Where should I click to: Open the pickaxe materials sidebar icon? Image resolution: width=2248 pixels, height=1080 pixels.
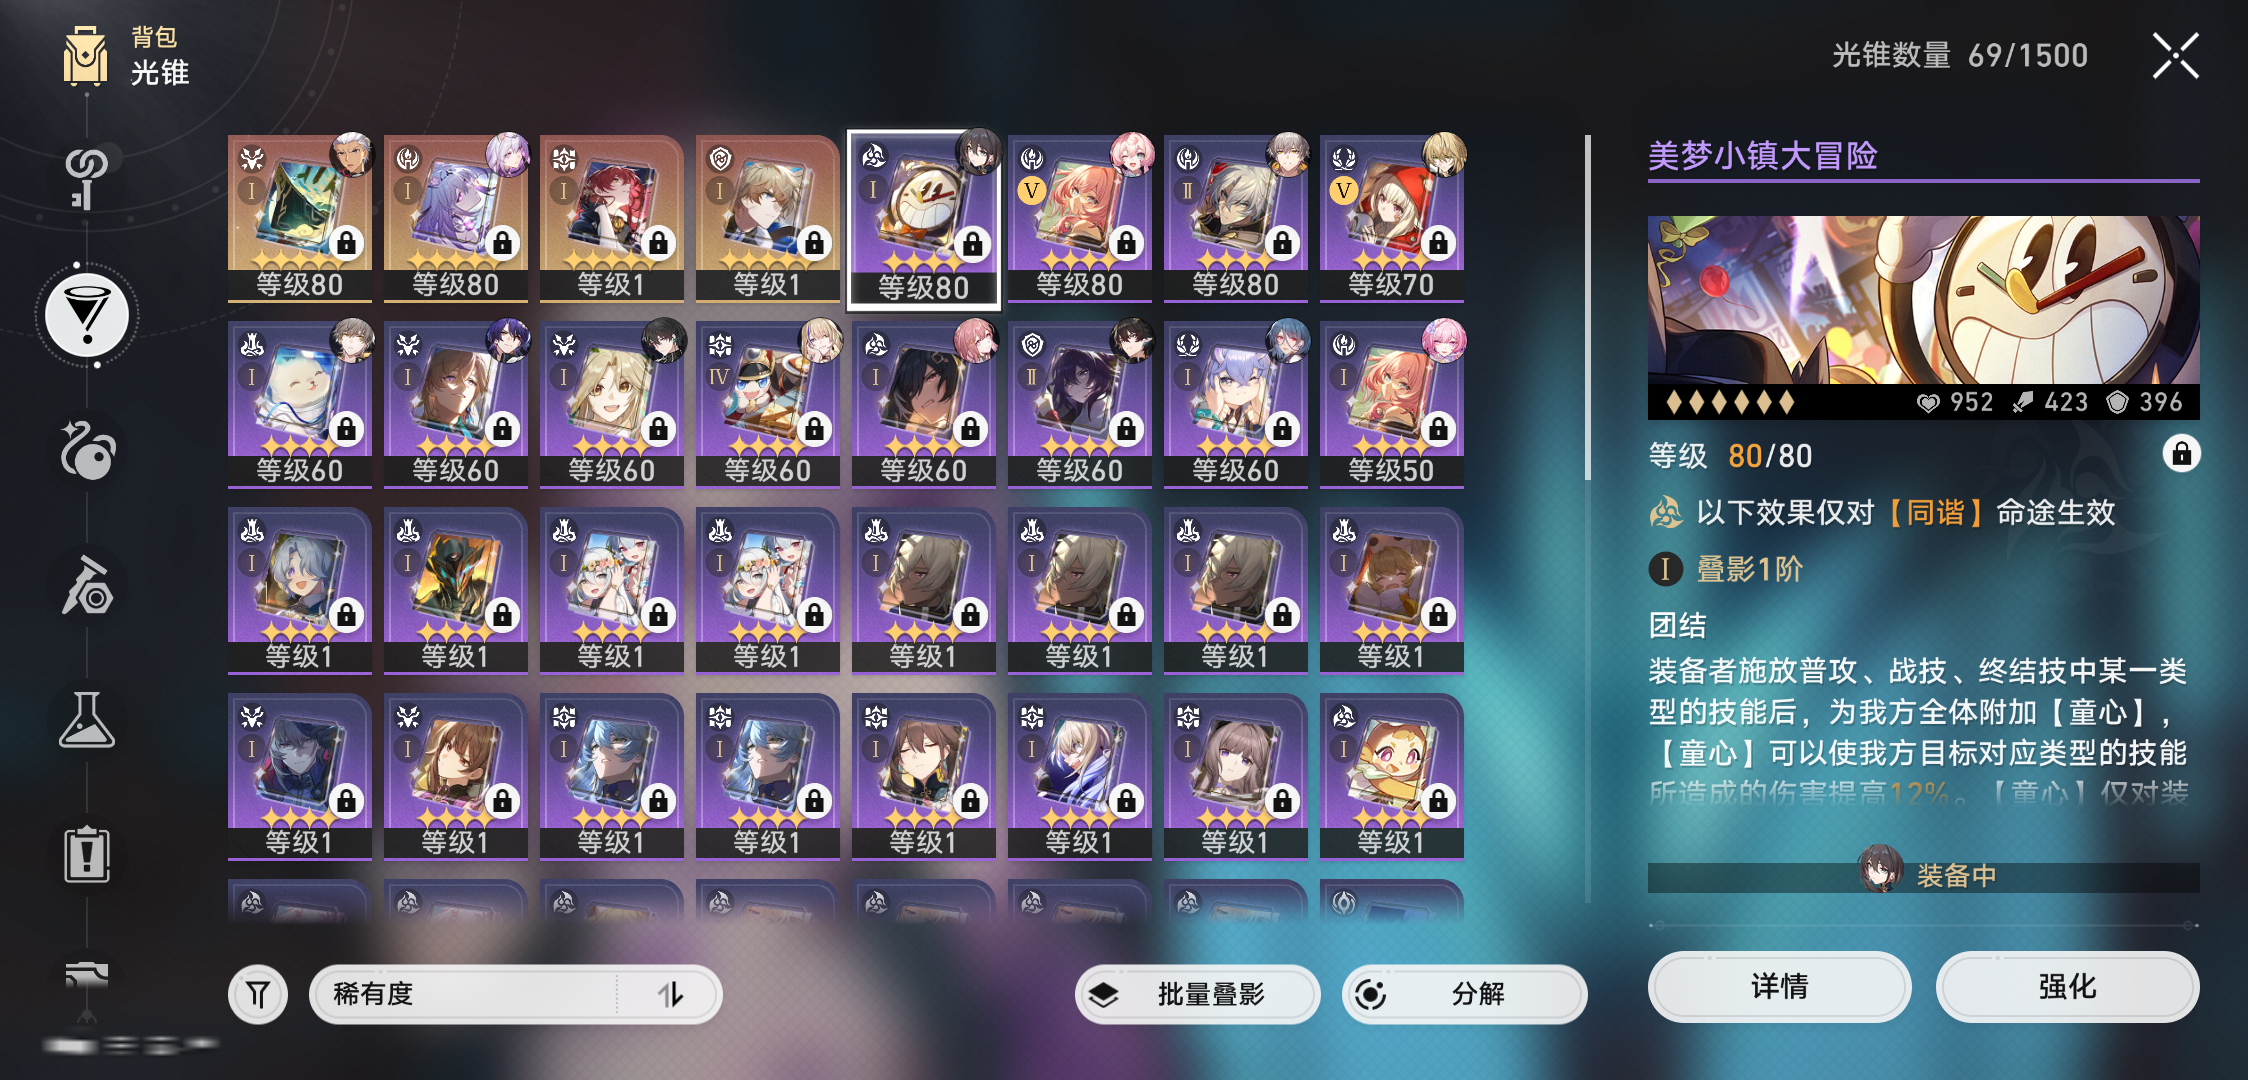[x=88, y=585]
